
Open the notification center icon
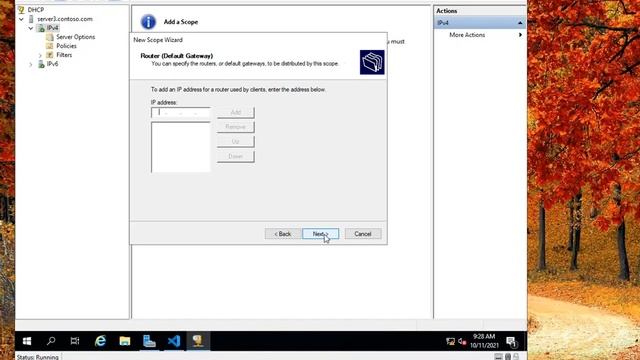511,341
